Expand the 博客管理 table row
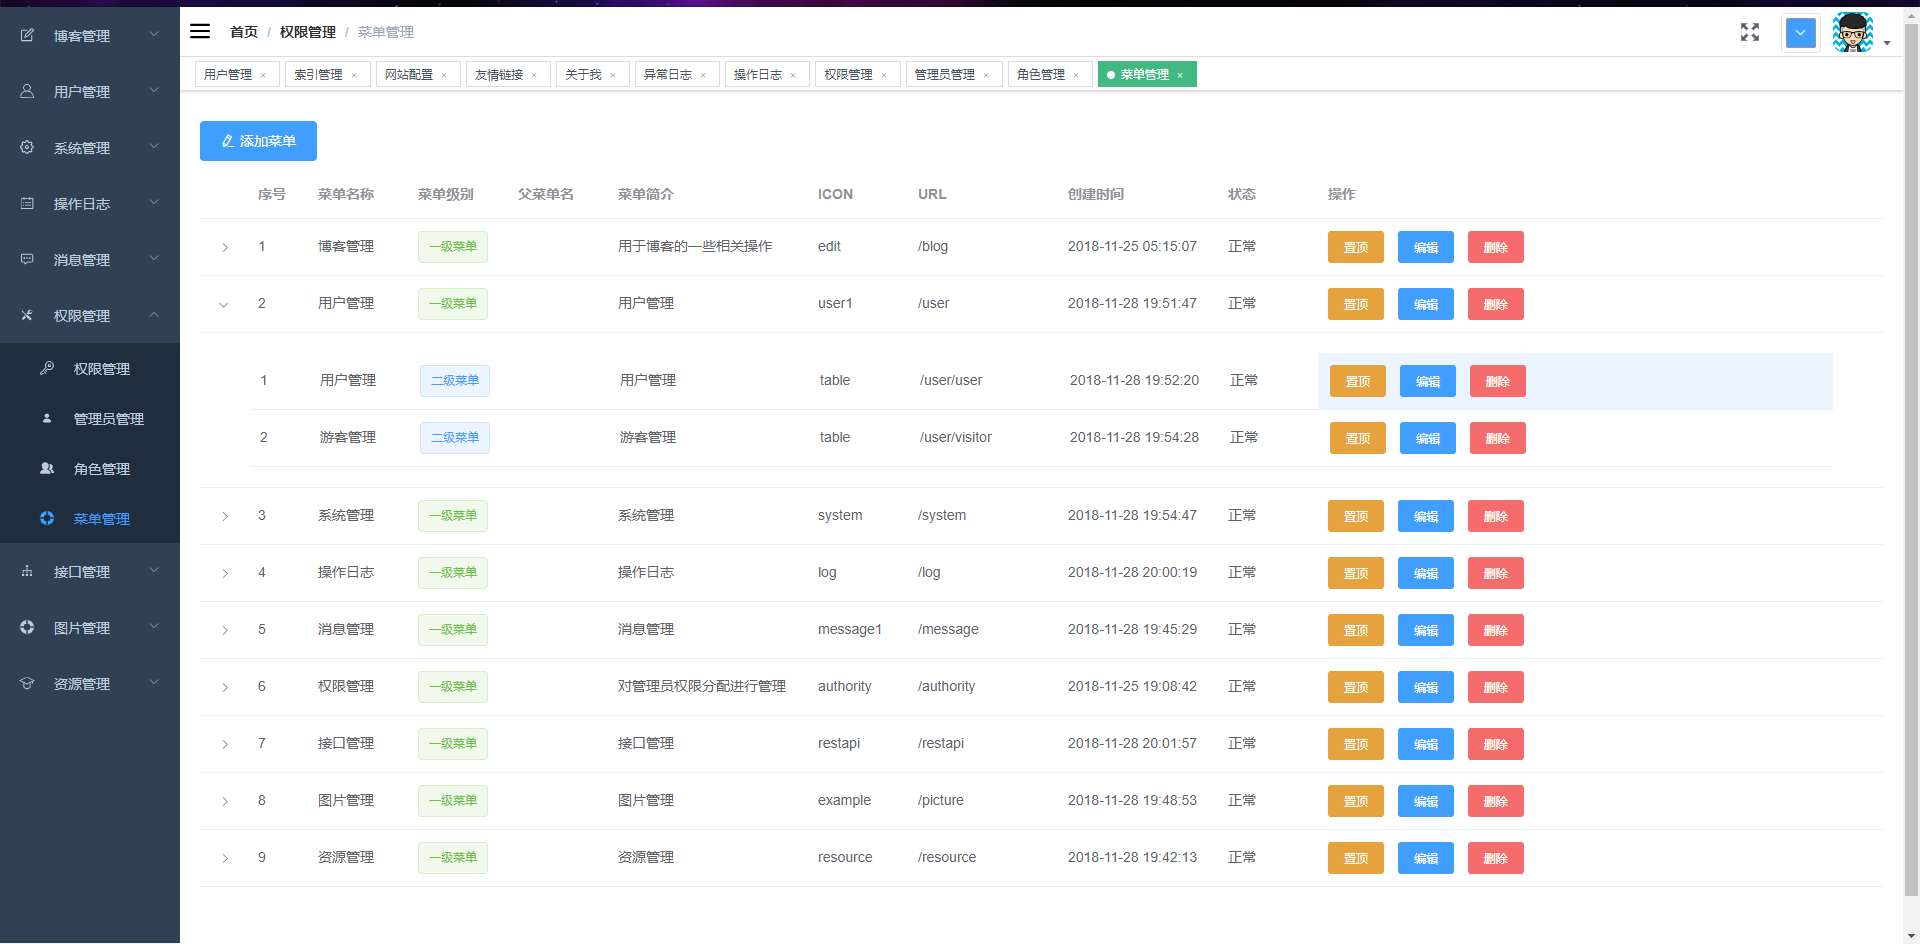 tap(225, 247)
